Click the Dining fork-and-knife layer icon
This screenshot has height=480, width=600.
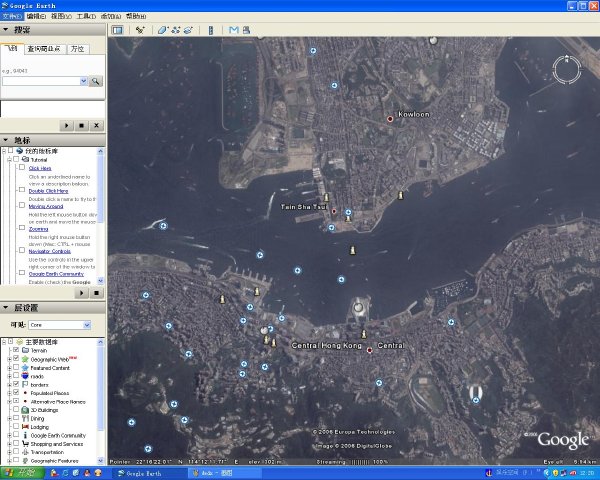(x=25, y=418)
